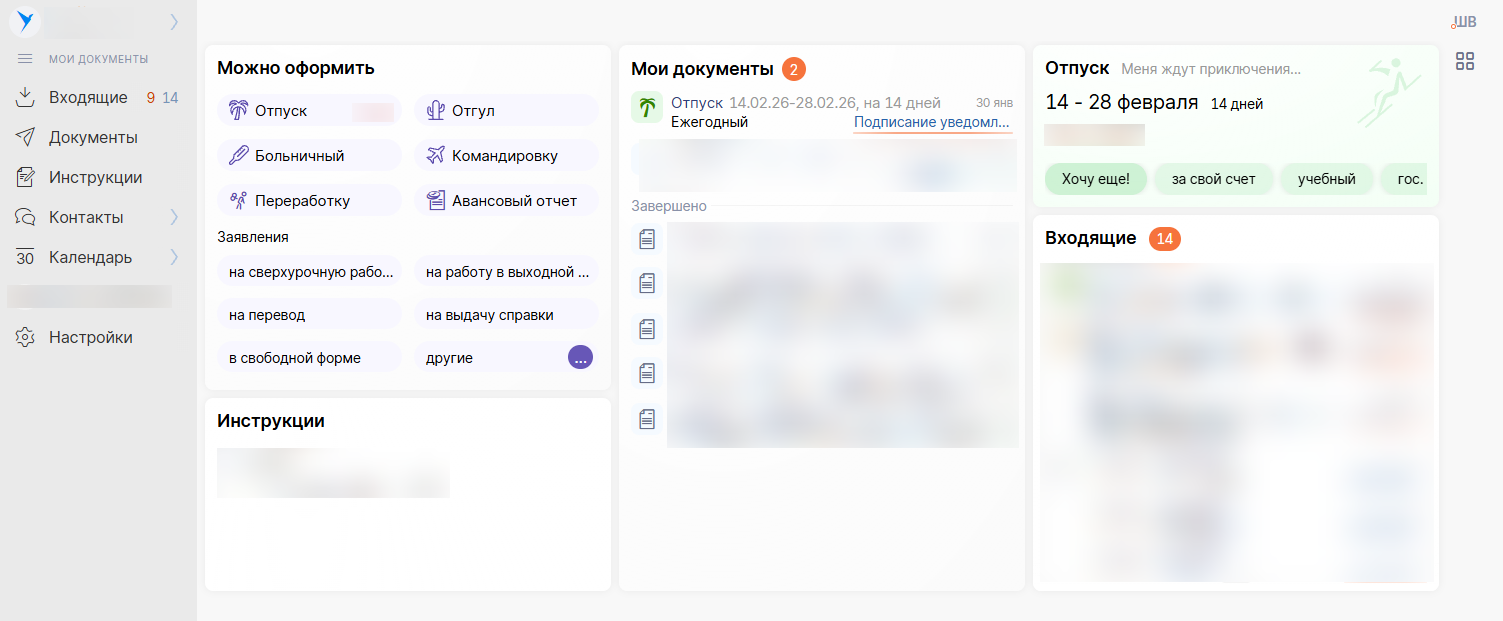The width and height of the screenshot is (1503, 621).
Task: Open the grid apps icon at top right
Action: coord(1464,61)
